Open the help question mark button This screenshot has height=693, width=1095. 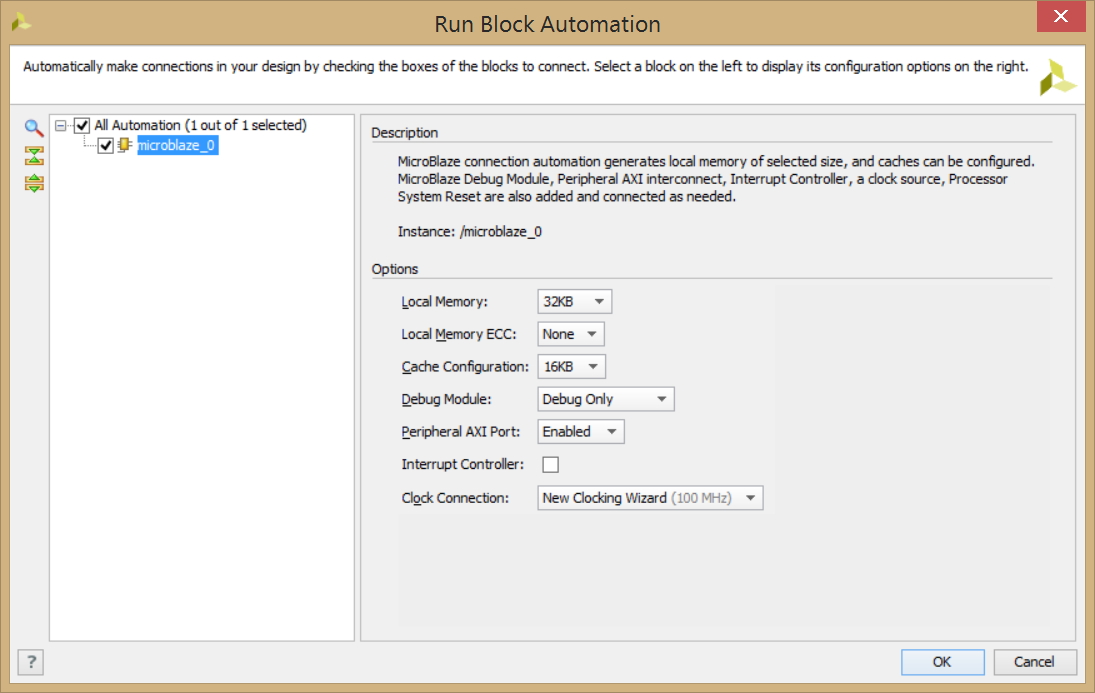31,662
